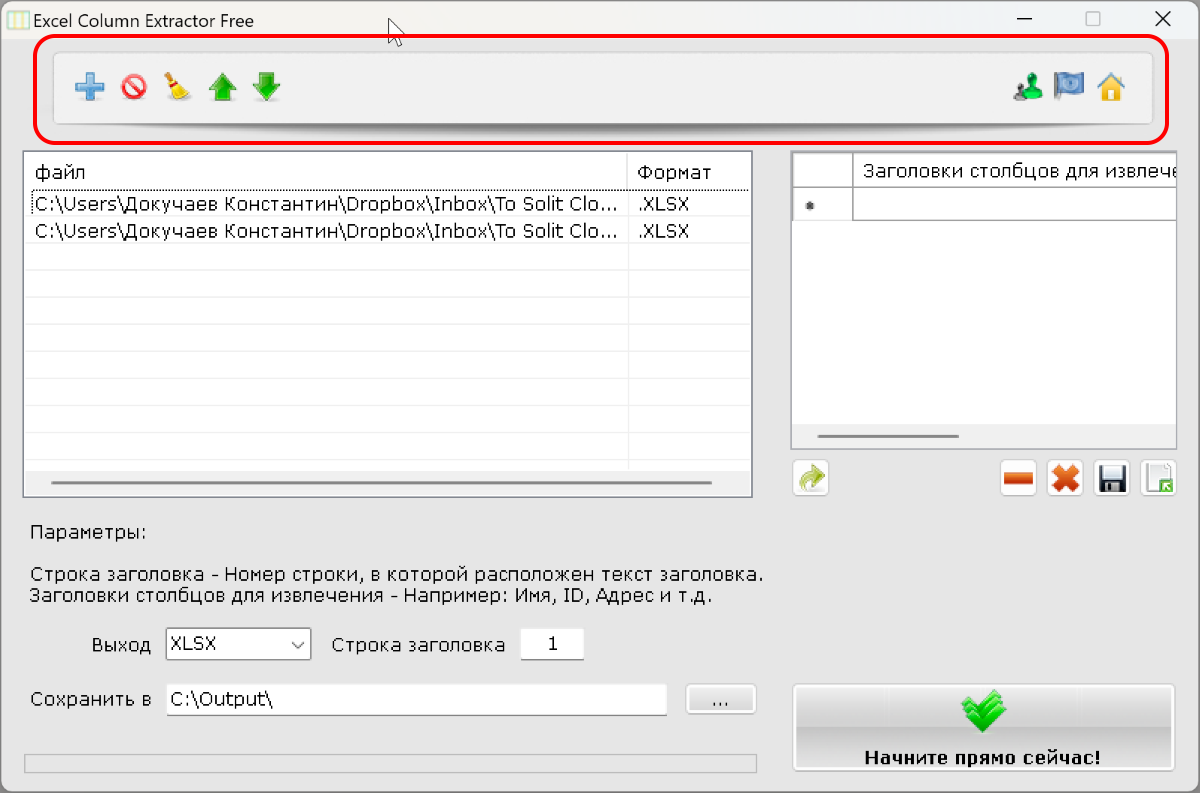Remove header row with red minus icon

(x=1018, y=479)
